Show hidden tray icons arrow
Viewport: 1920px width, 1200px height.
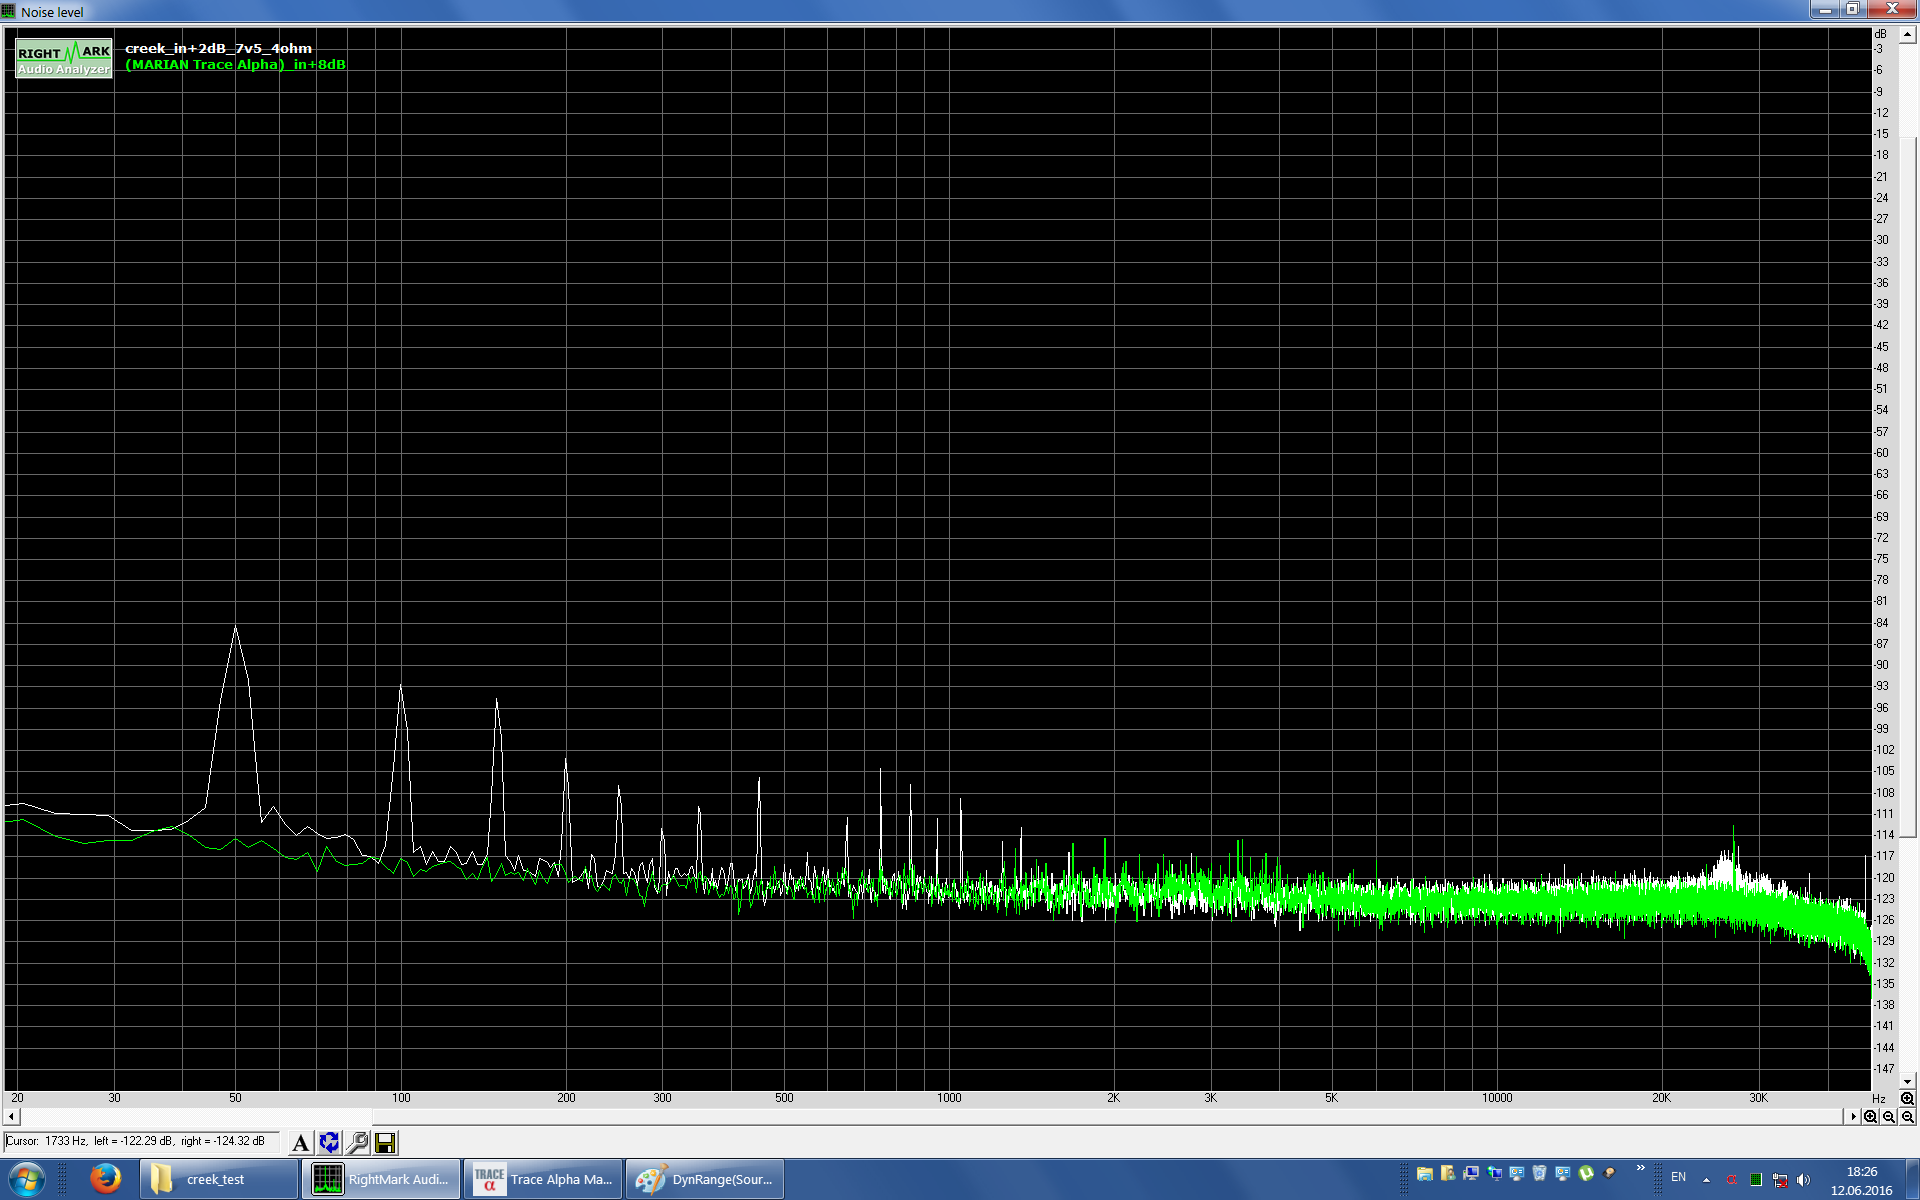tap(1706, 1179)
